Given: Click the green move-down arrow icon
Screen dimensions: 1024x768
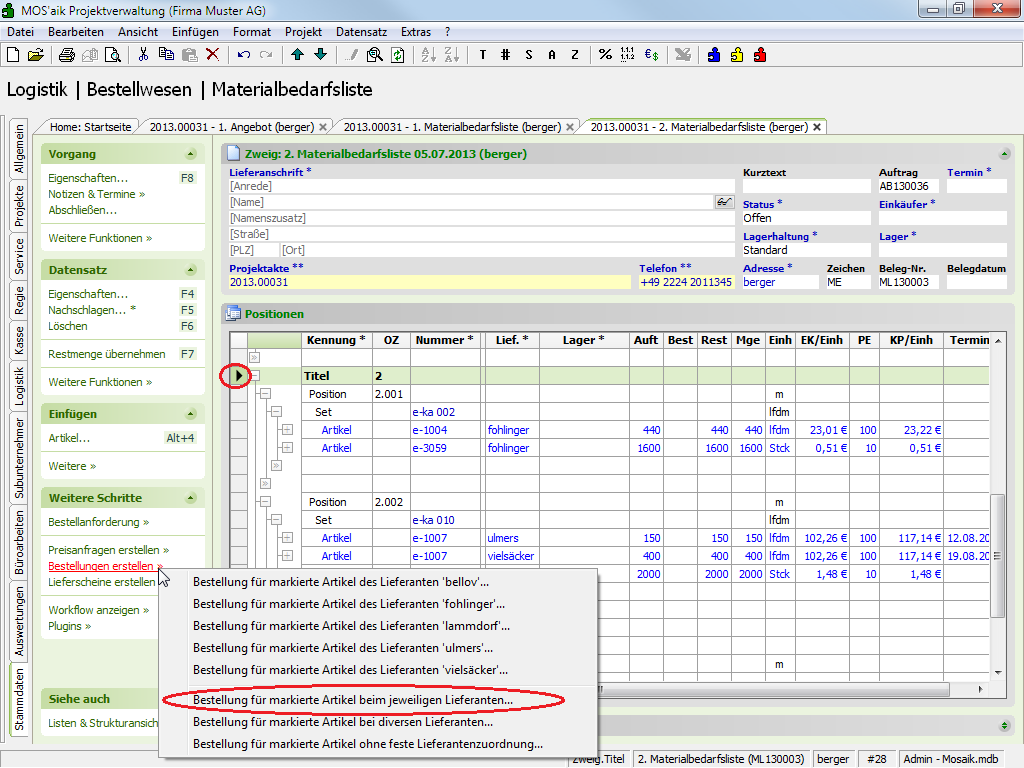Looking at the screenshot, I should click(x=321, y=55).
